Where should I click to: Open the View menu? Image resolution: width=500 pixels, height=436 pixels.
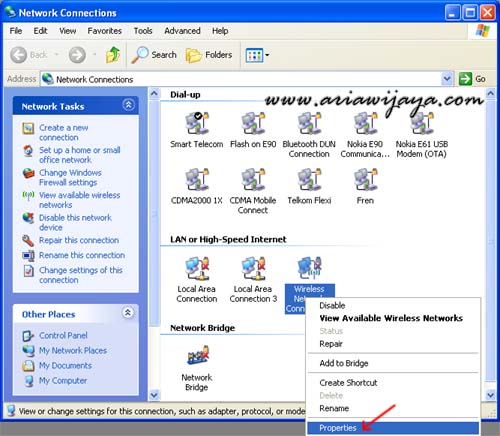tap(68, 31)
